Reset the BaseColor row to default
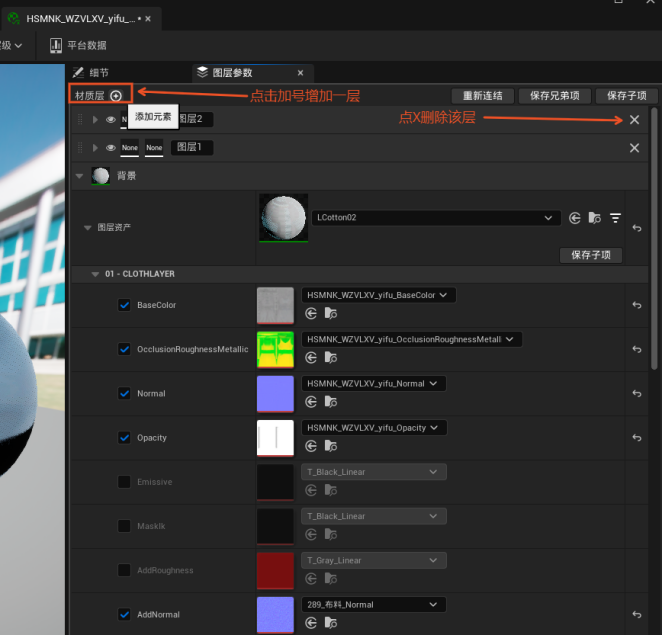 (637, 305)
